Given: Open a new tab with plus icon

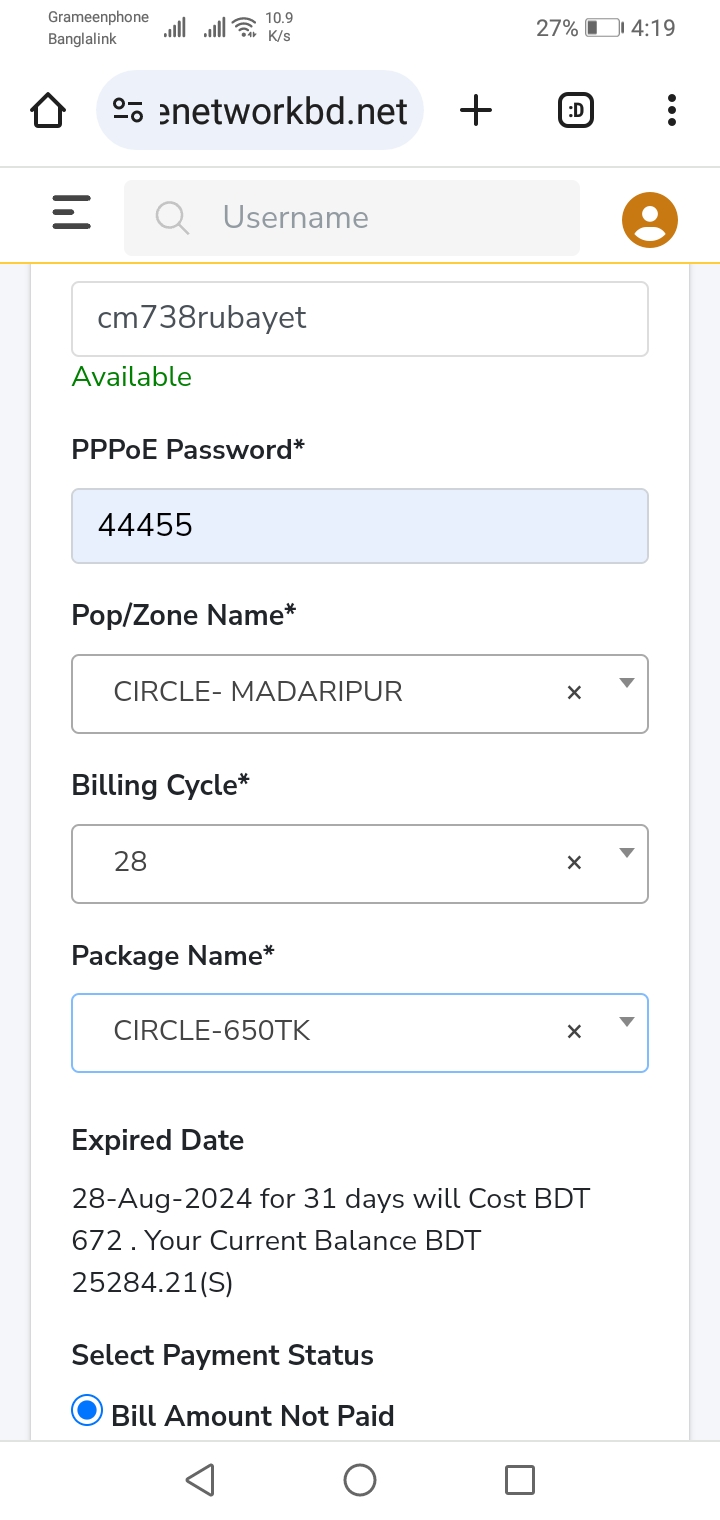Looking at the screenshot, I should [x=476, y=110].
